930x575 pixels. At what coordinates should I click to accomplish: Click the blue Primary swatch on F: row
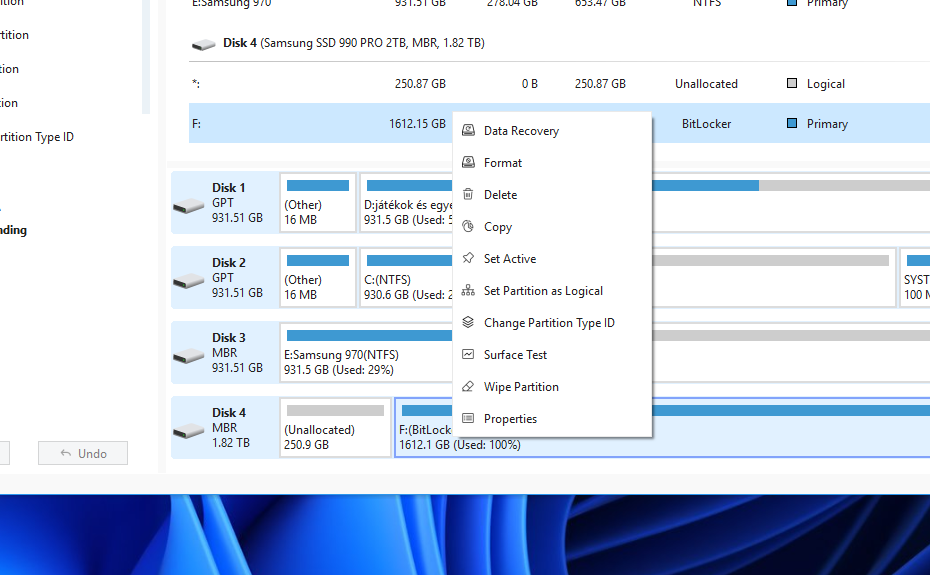coord(792,124)
